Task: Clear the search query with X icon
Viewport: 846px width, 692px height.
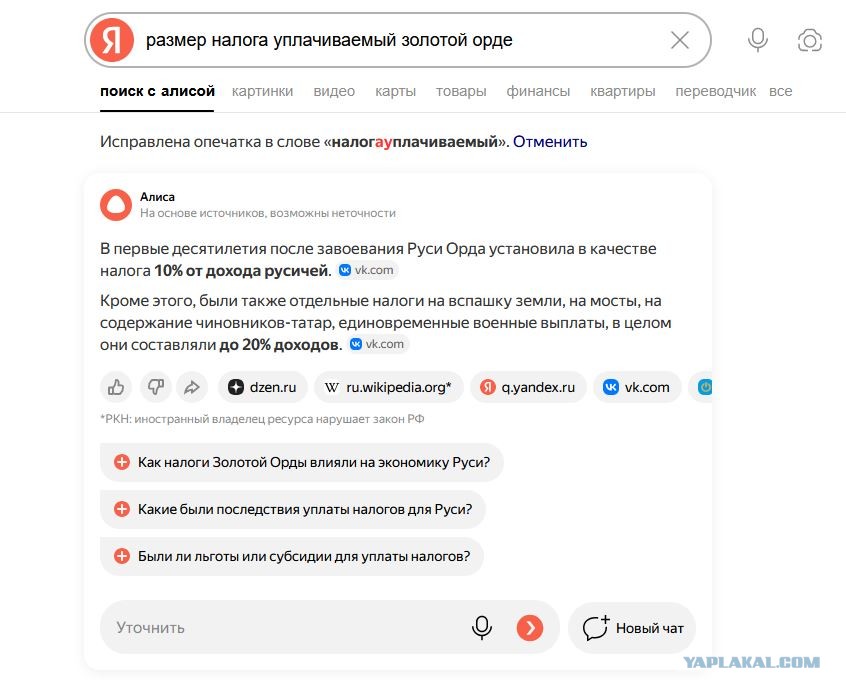Action: [679, 40]
